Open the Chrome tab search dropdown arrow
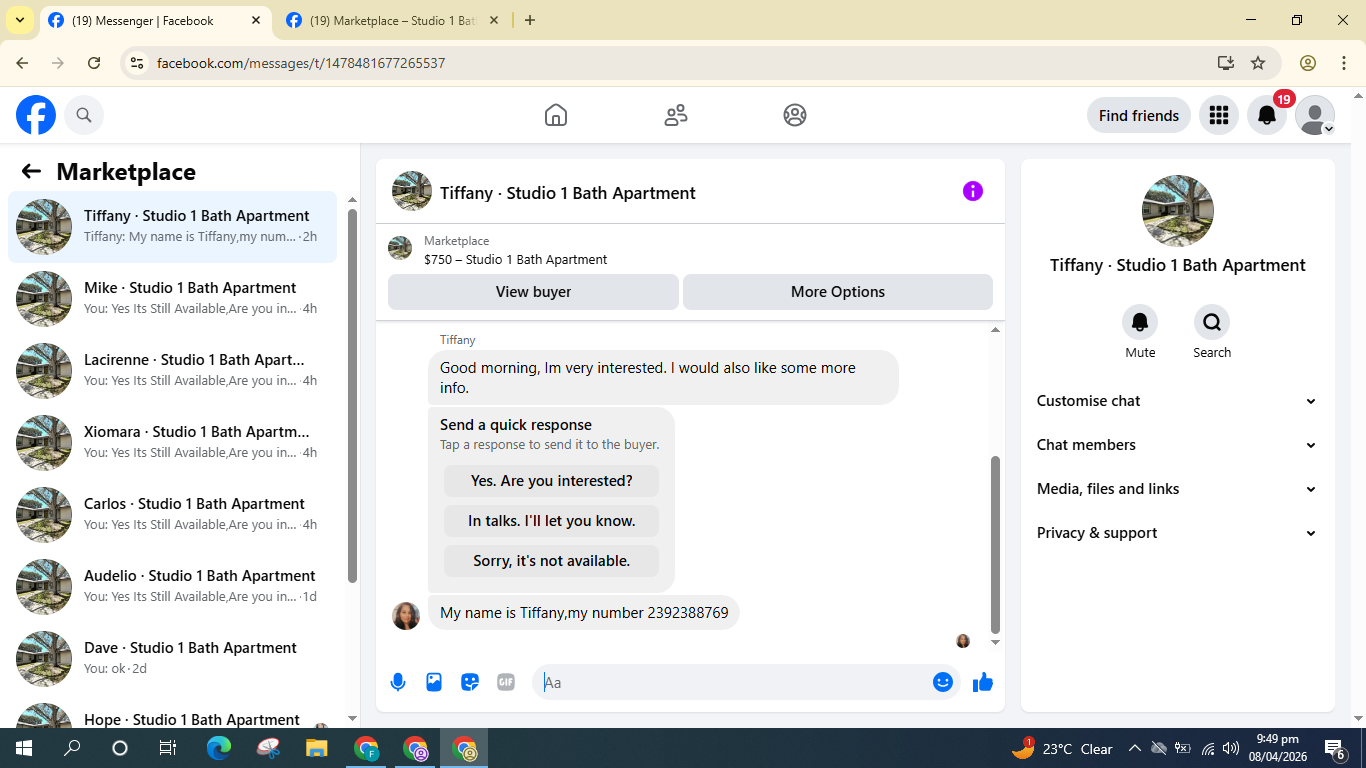 coord(19,20)
